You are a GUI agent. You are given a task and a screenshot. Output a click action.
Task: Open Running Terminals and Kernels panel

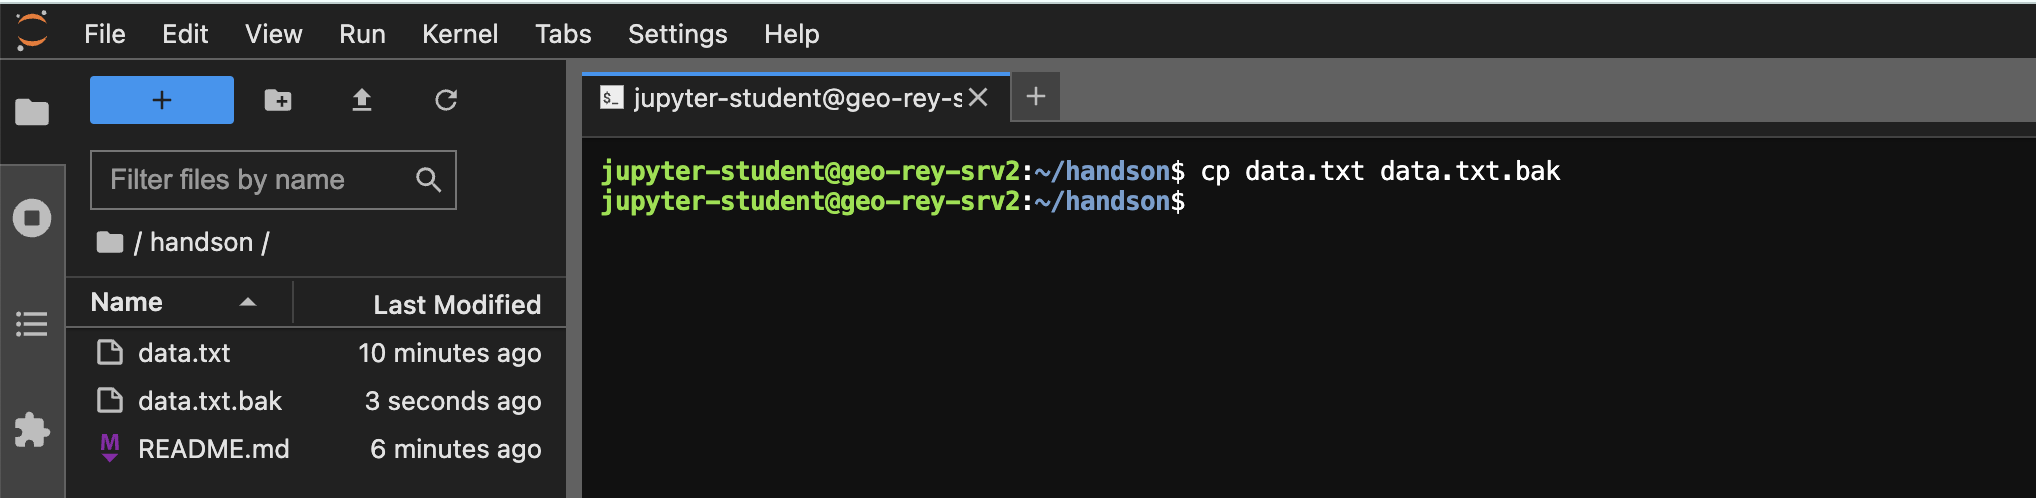point(32,218)
